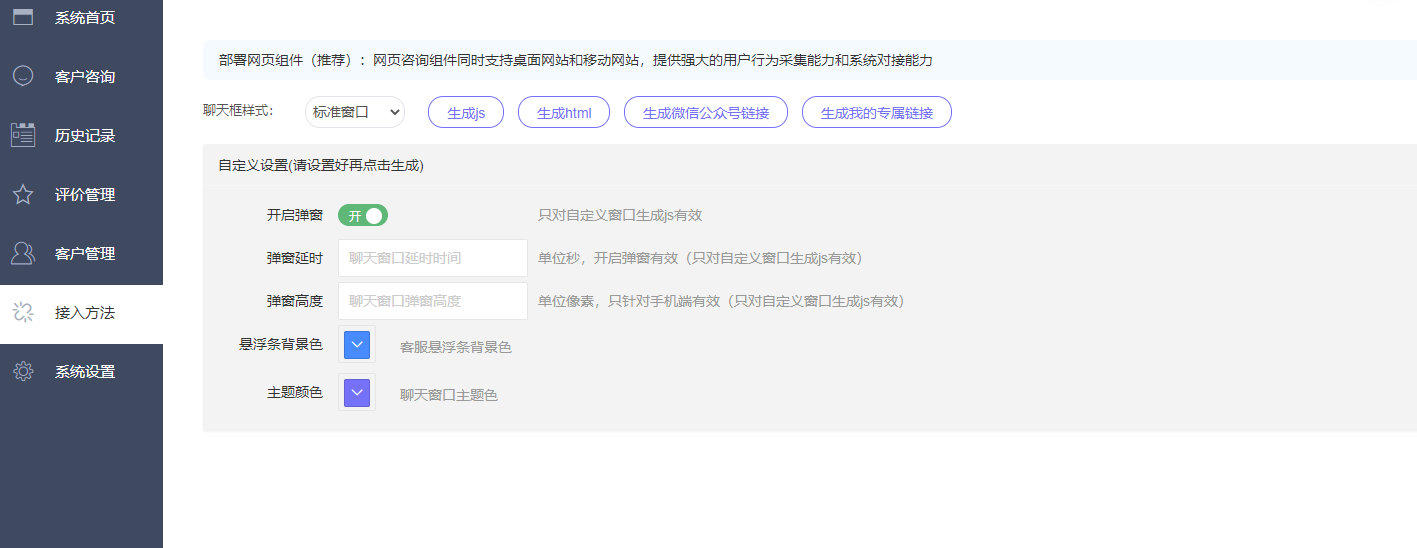Click the 部署网页组件 description text
This screenshot has height=548, width=1417.
pos(576,60)
